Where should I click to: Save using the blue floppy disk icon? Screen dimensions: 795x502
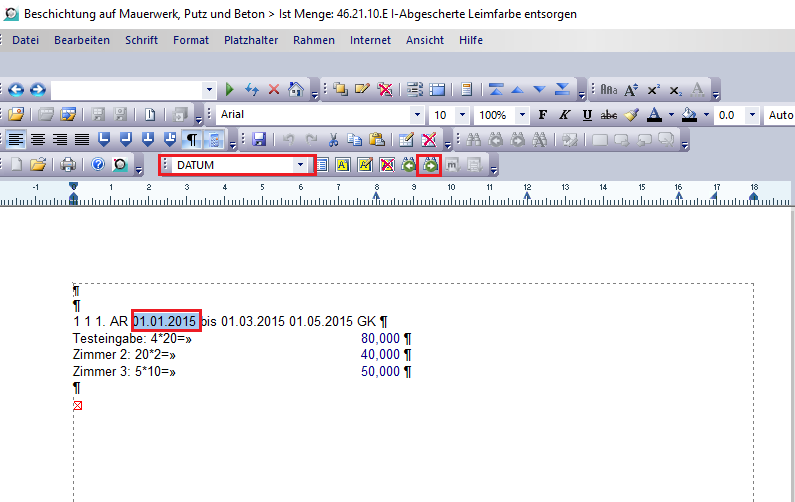(259, 140)
